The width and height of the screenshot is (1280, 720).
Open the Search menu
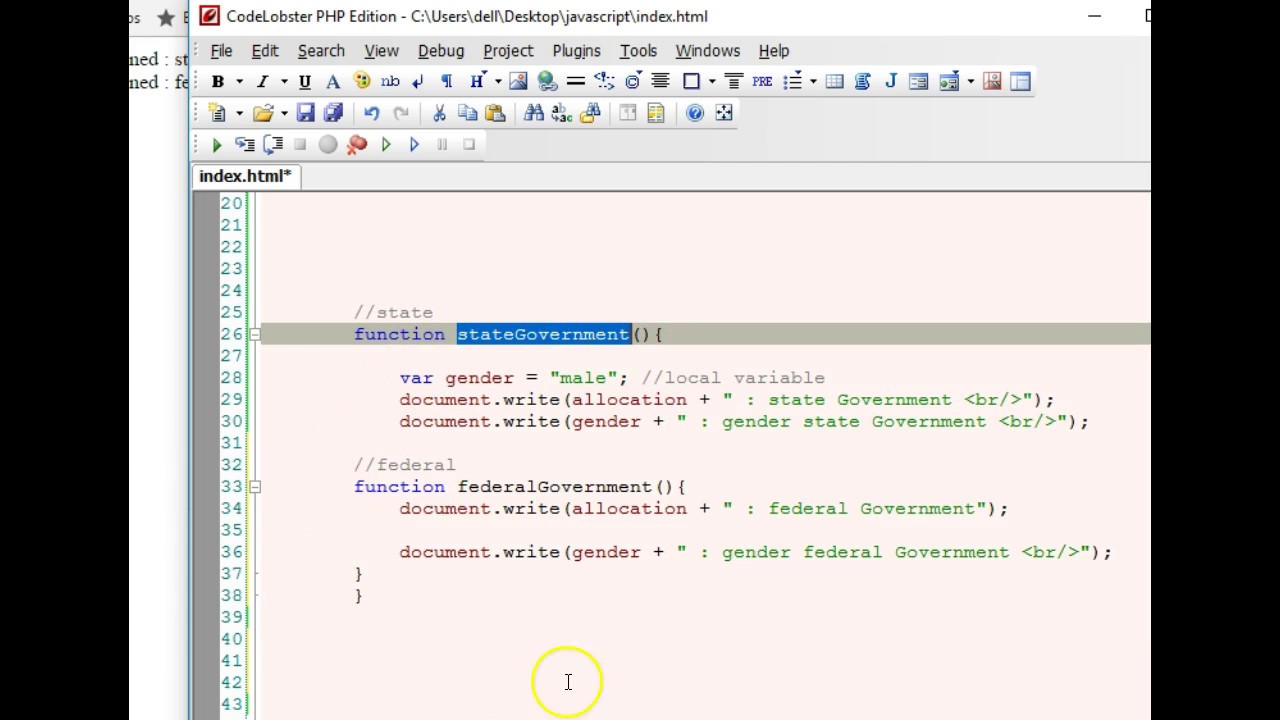tap(321, 51)
